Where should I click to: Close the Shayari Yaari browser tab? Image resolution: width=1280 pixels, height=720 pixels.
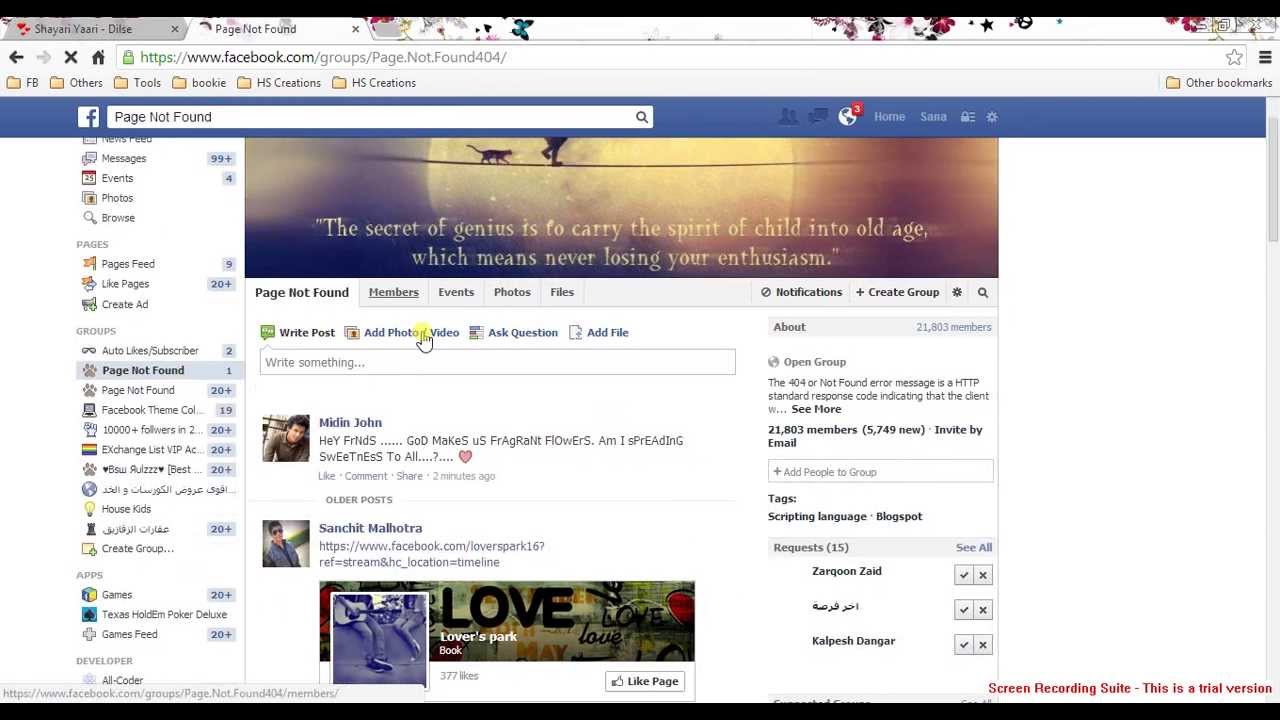pyautogui.click(x=175, y=29)
